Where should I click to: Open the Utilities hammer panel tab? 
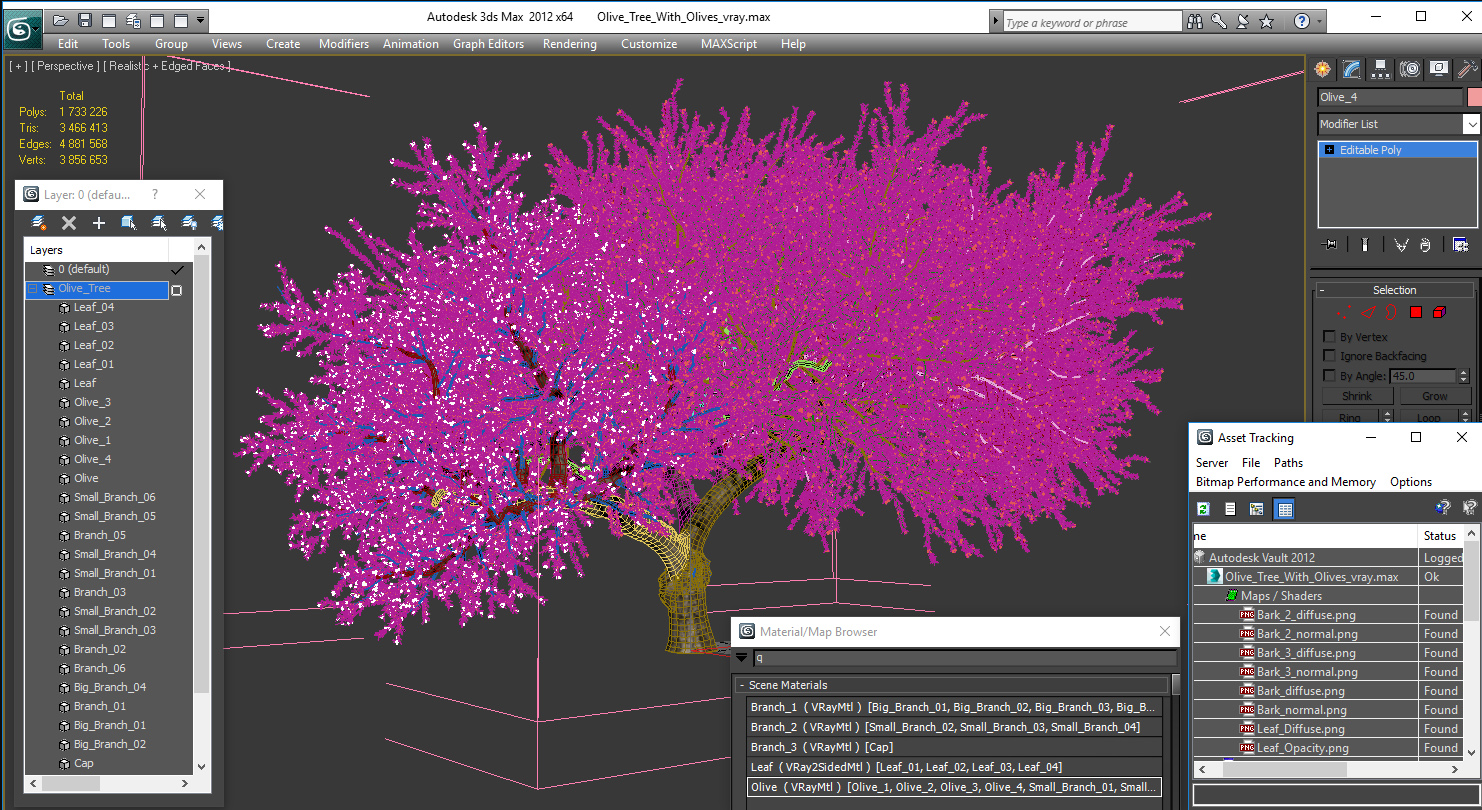click(x=1468, y=69)
